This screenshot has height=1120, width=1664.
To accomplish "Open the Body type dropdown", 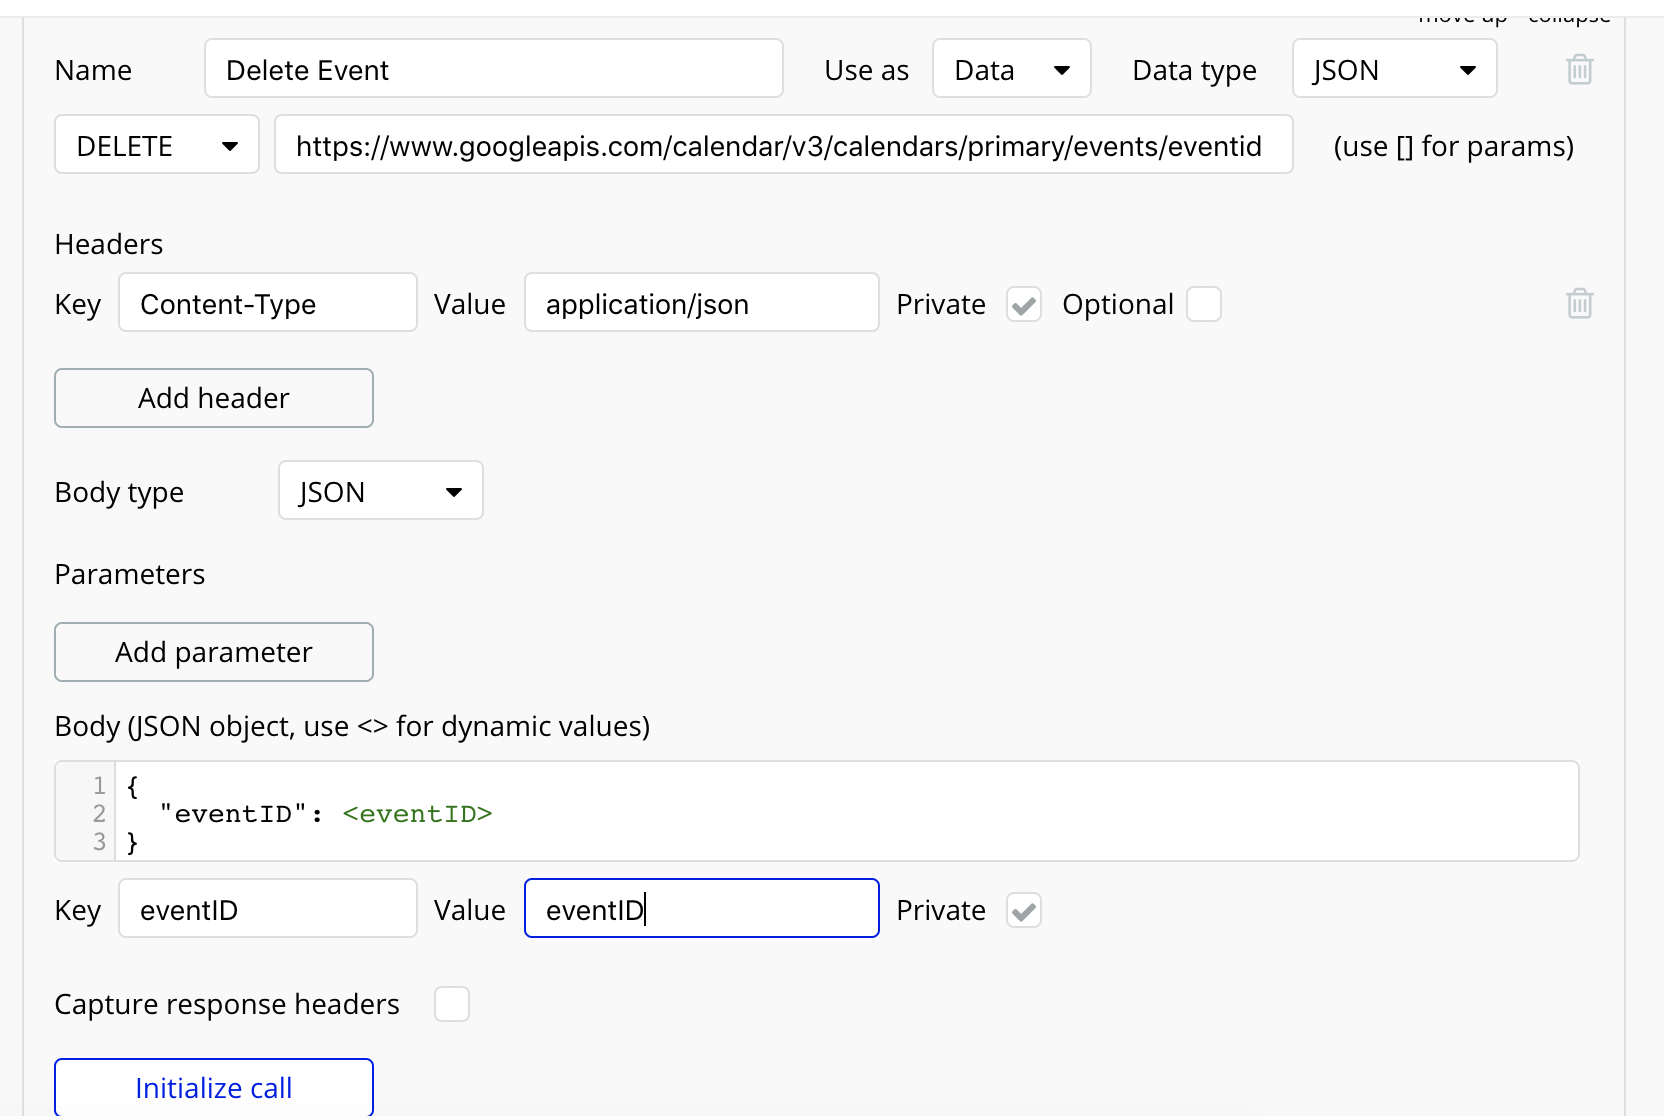I will click(x=380, y=491).
